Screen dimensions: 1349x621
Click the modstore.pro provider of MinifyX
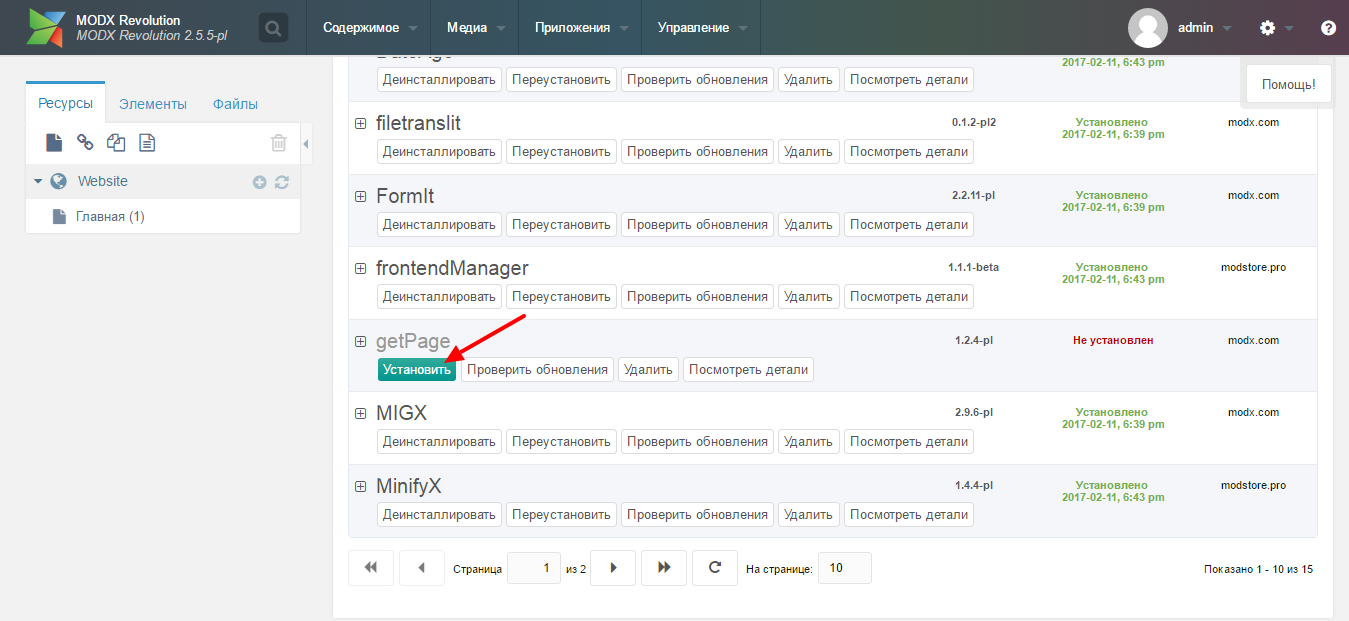tap(1253, 485)
